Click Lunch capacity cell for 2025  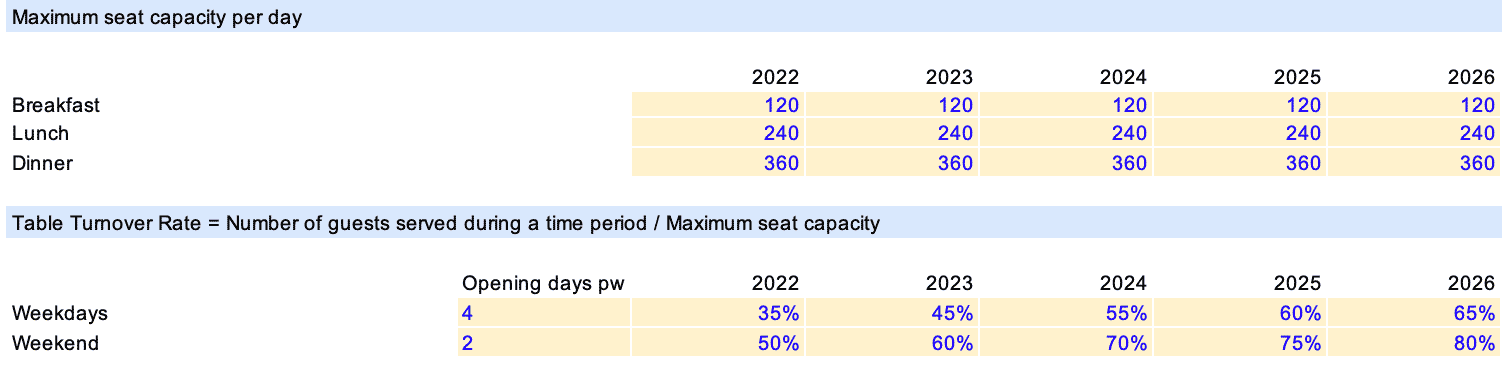[1240, 134]
